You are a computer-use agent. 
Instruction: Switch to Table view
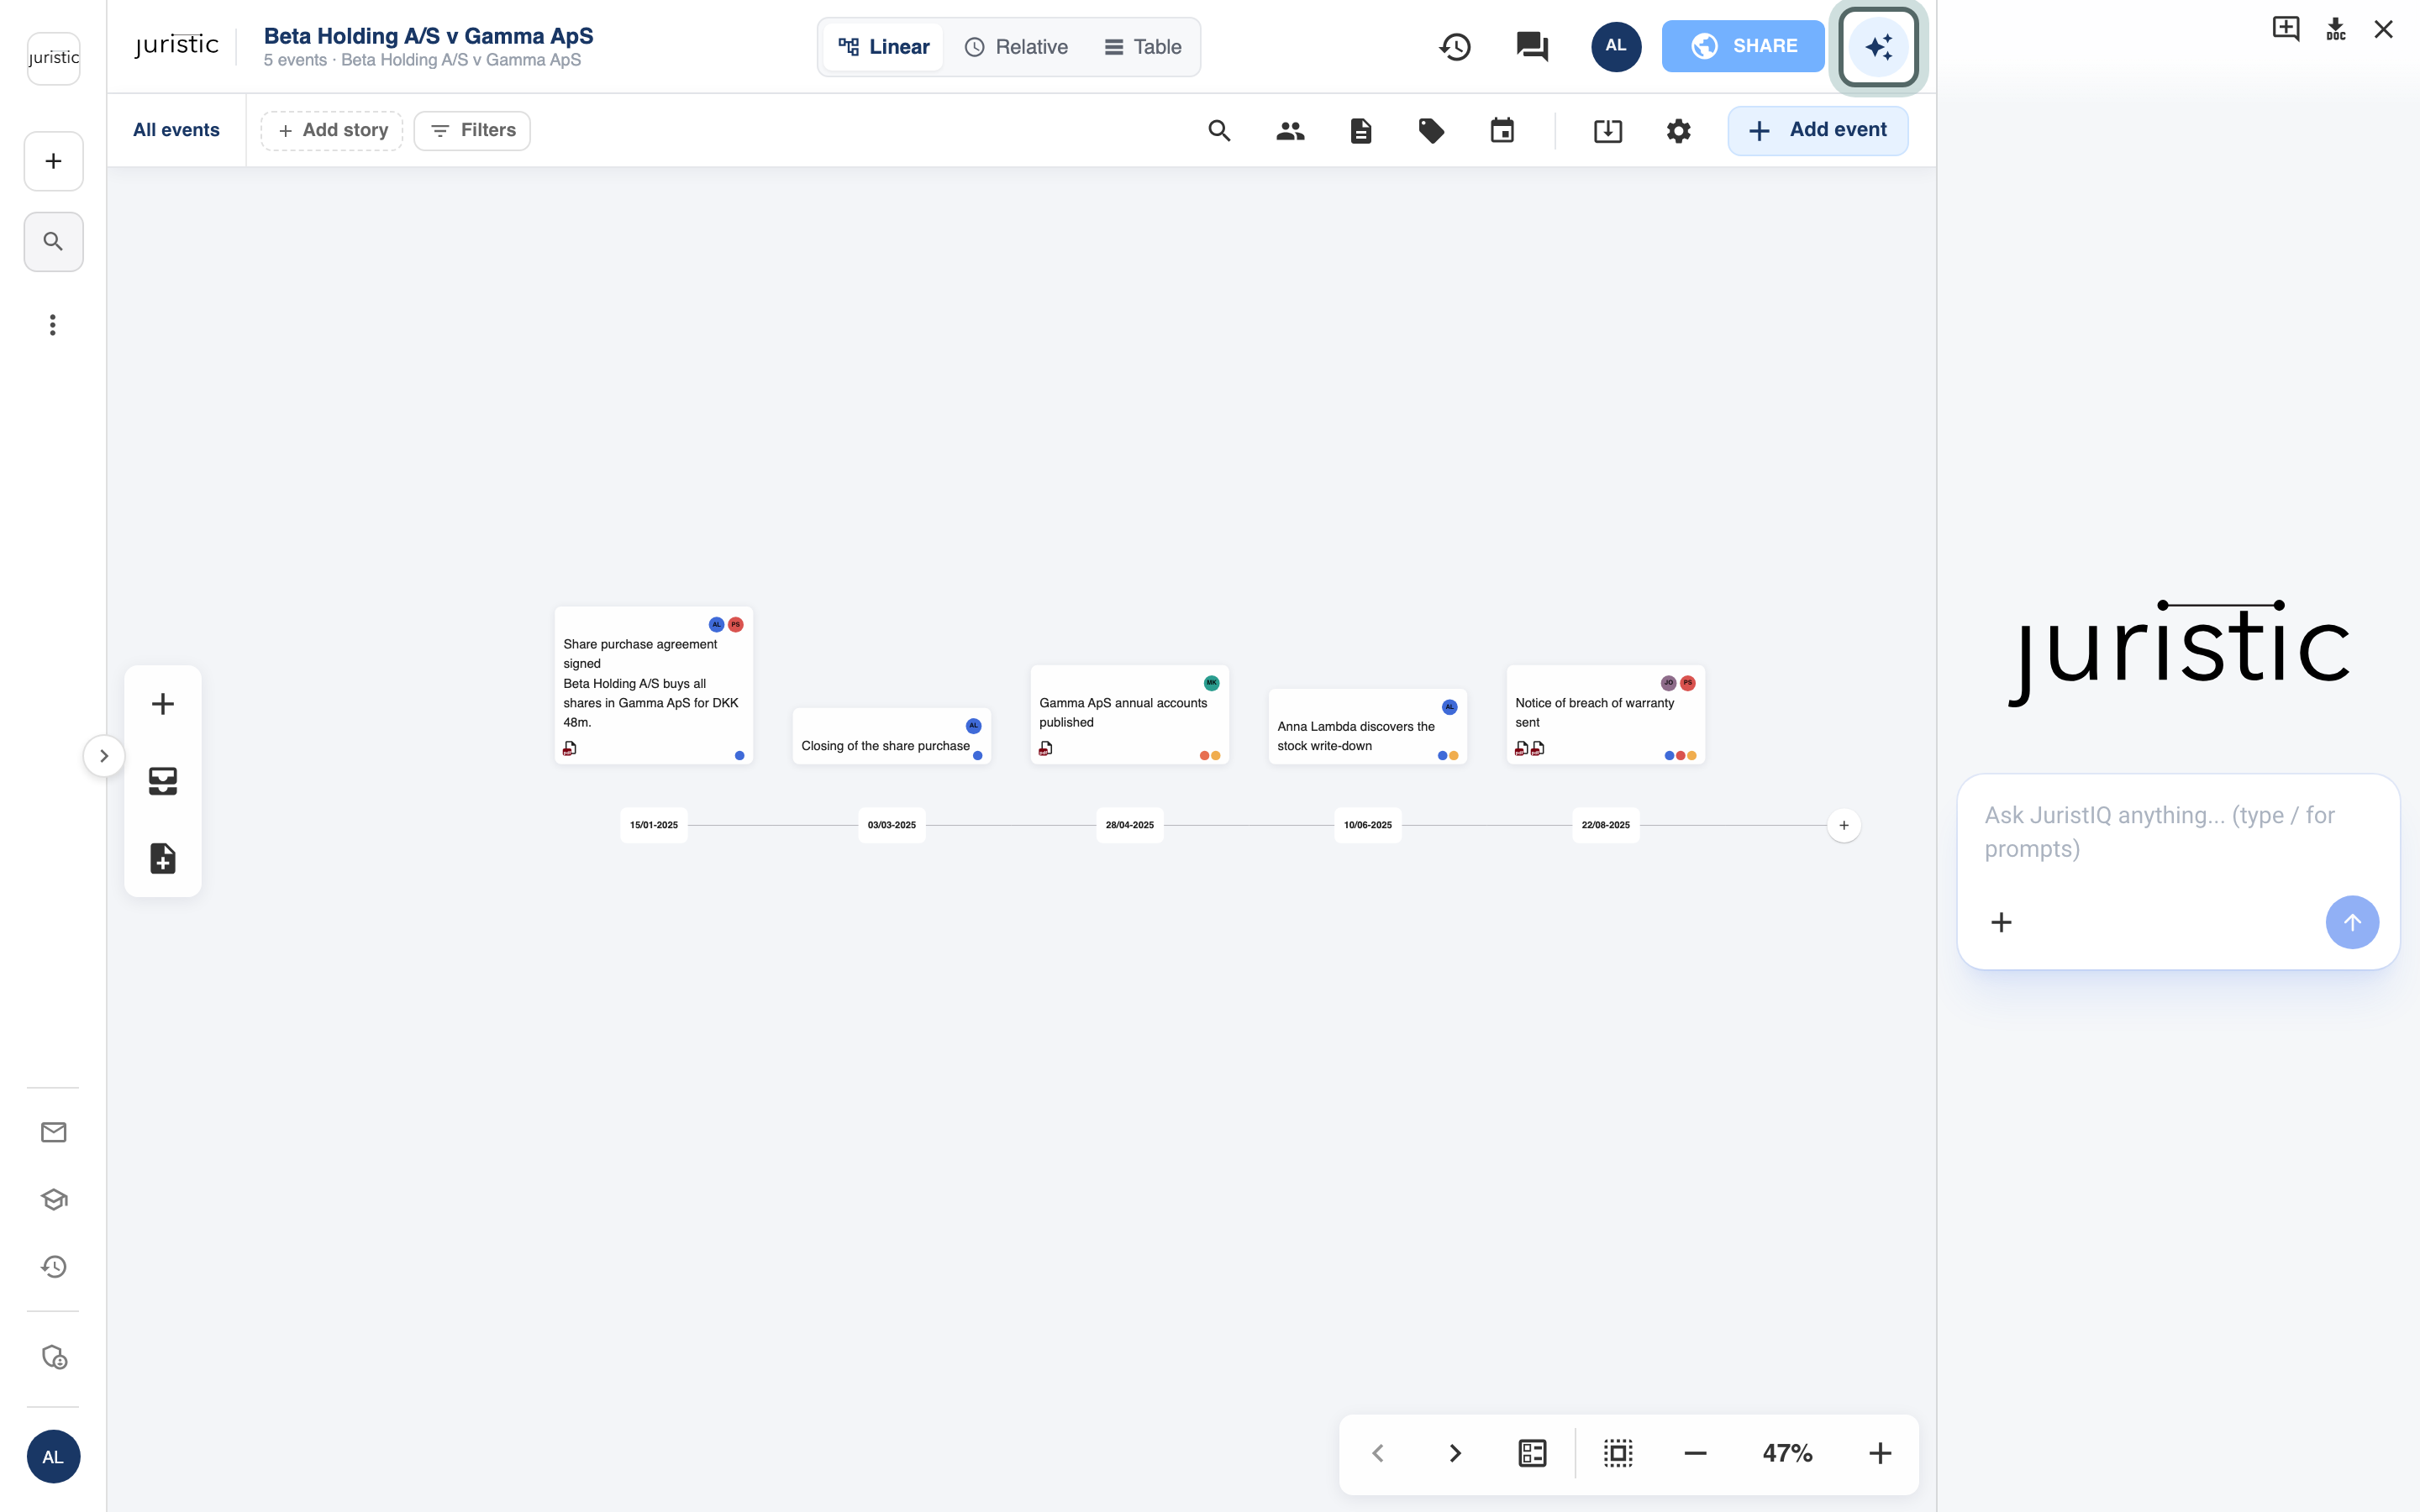[x=1143, y=47]
